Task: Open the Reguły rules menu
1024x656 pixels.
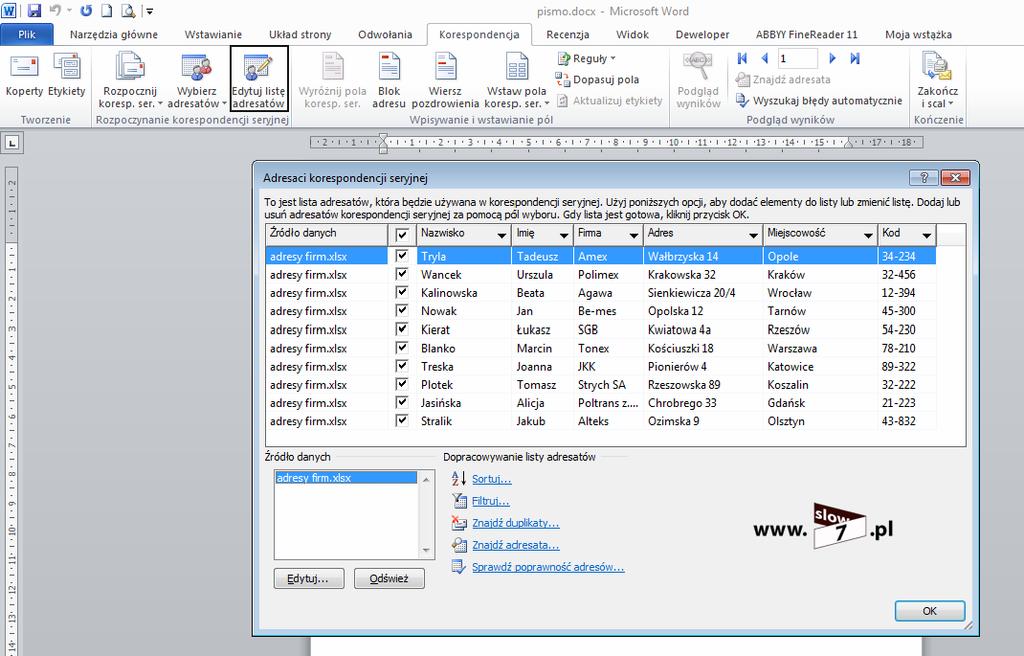Action: [586, 59]
